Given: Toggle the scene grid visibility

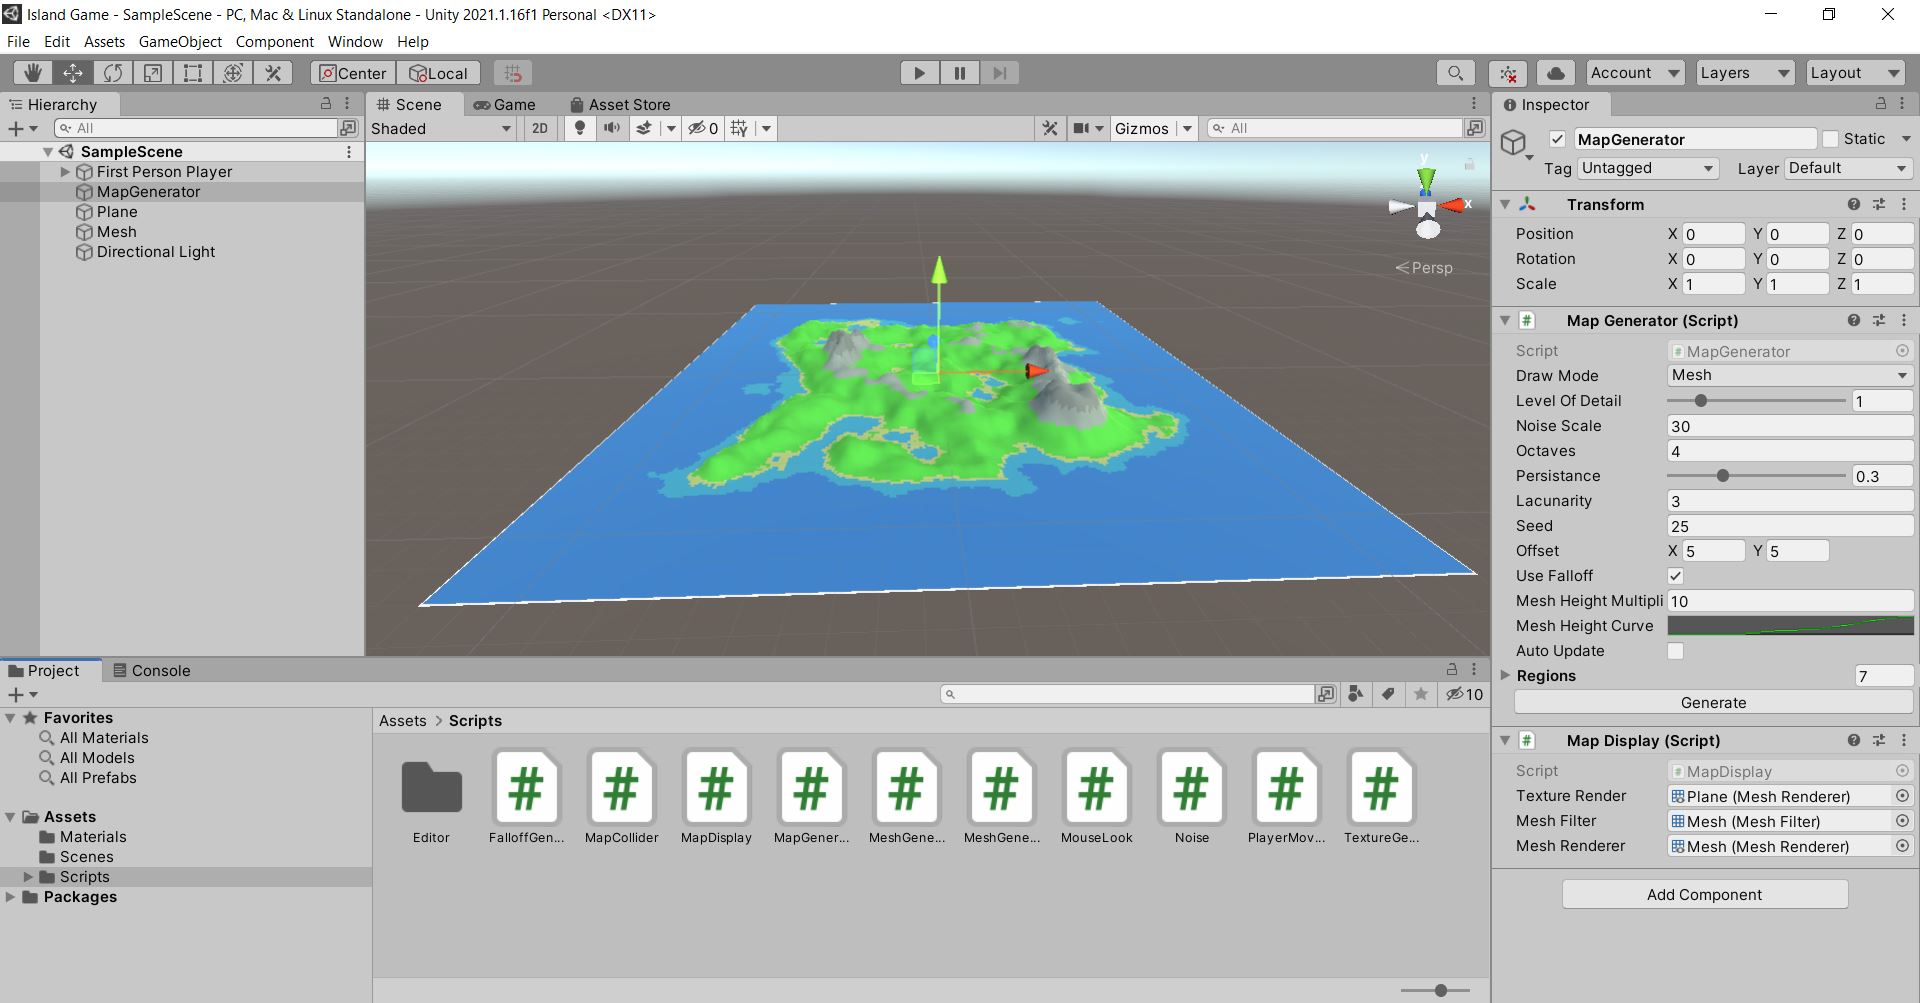Looking at the screenshot, I should tap(739, 128).
